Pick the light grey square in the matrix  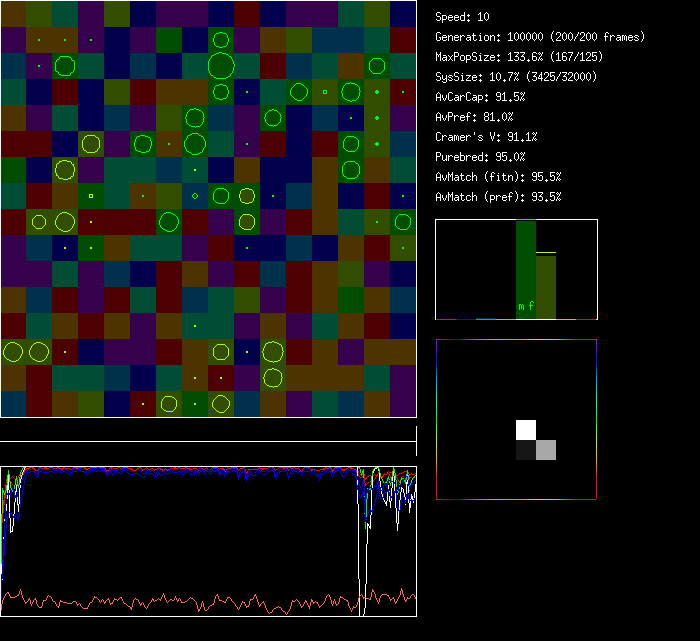click(x=546, y=450)
